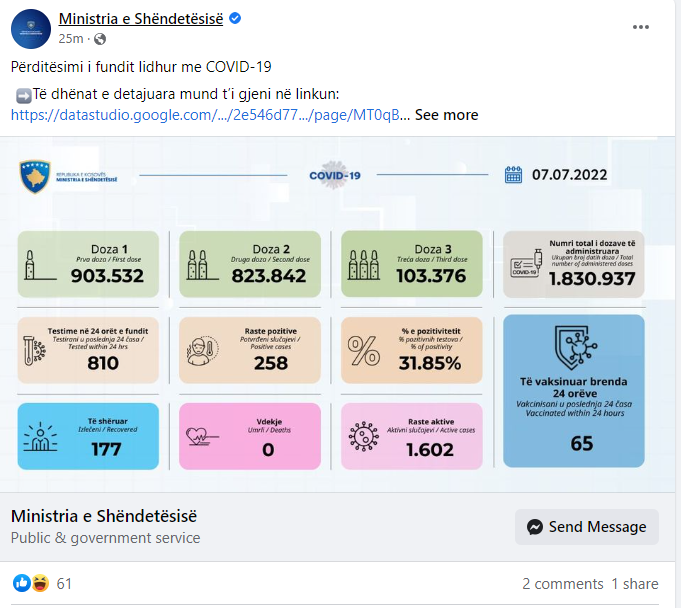Click the public globe audience icon
The height and width of the screenshot is (608, 681).
tap(100, 39)
